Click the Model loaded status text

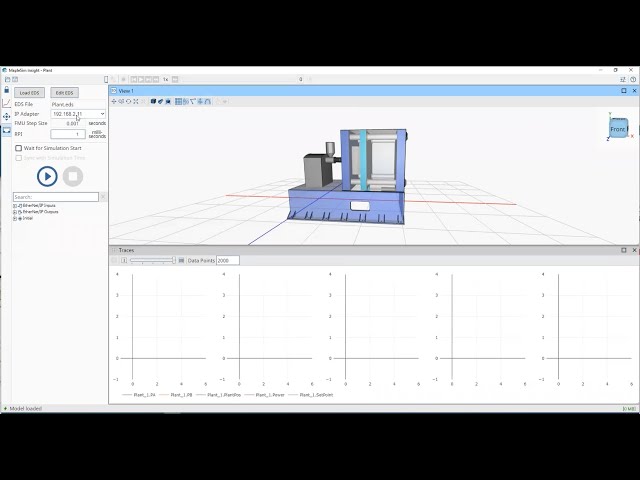point(25,408)
